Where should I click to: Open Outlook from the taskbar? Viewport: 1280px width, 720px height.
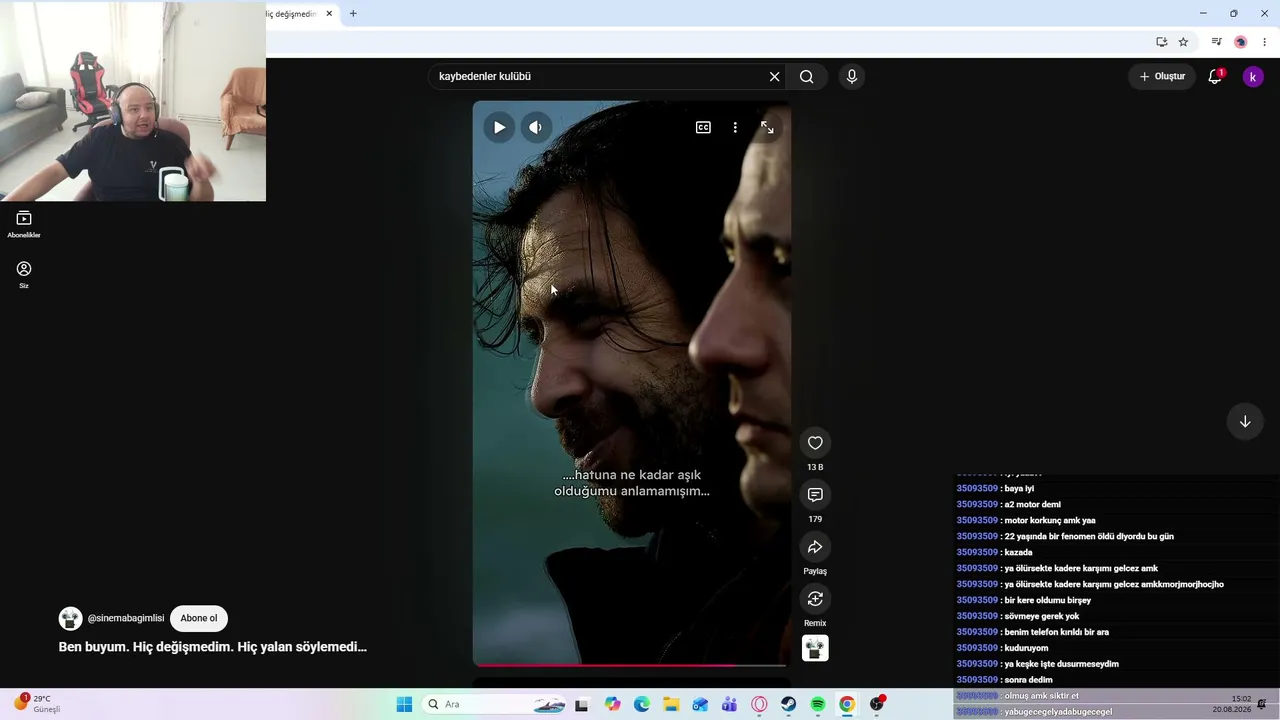click(700, 704)
